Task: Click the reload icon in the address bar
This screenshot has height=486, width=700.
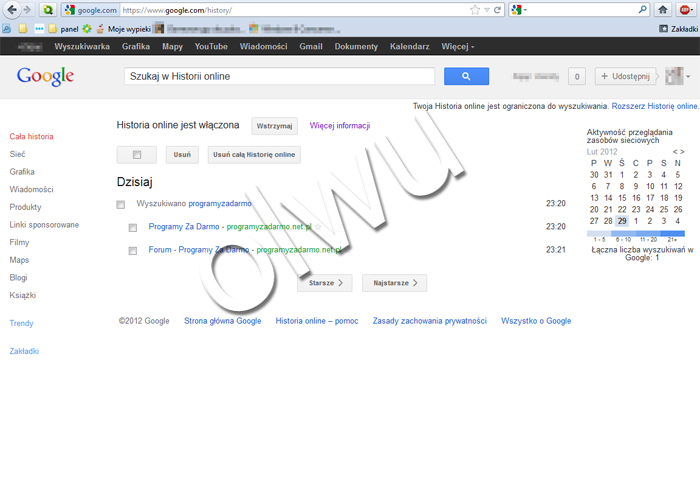Action: 498,10
